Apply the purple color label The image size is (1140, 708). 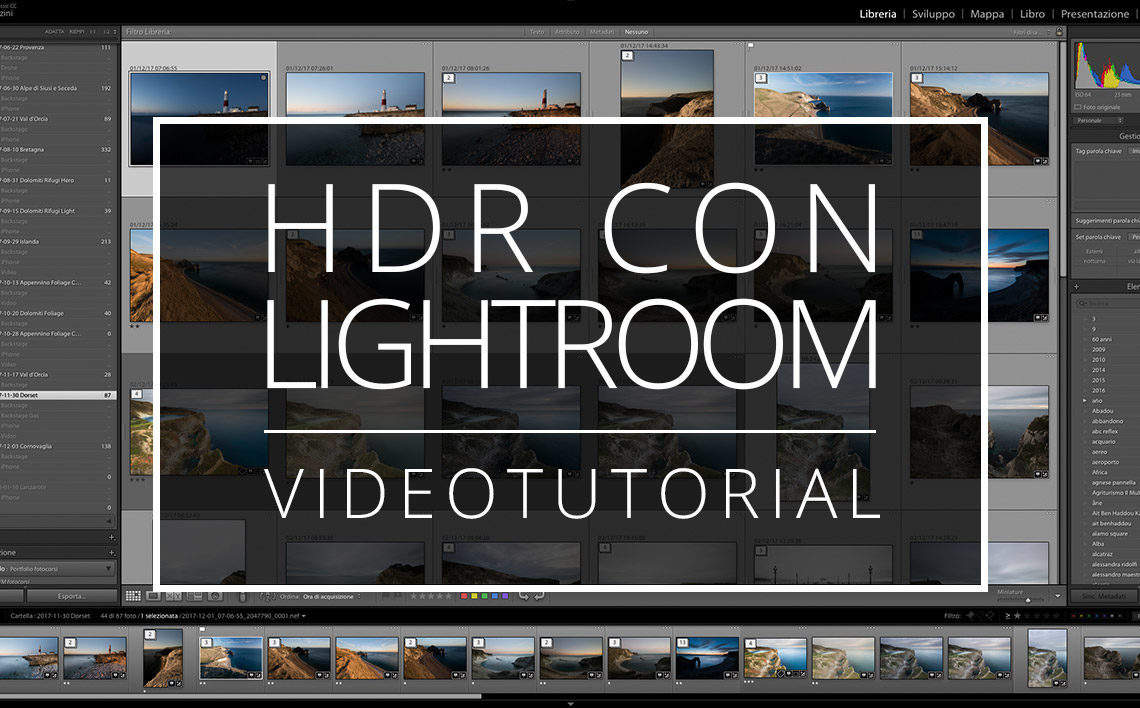tap(505, 596)
